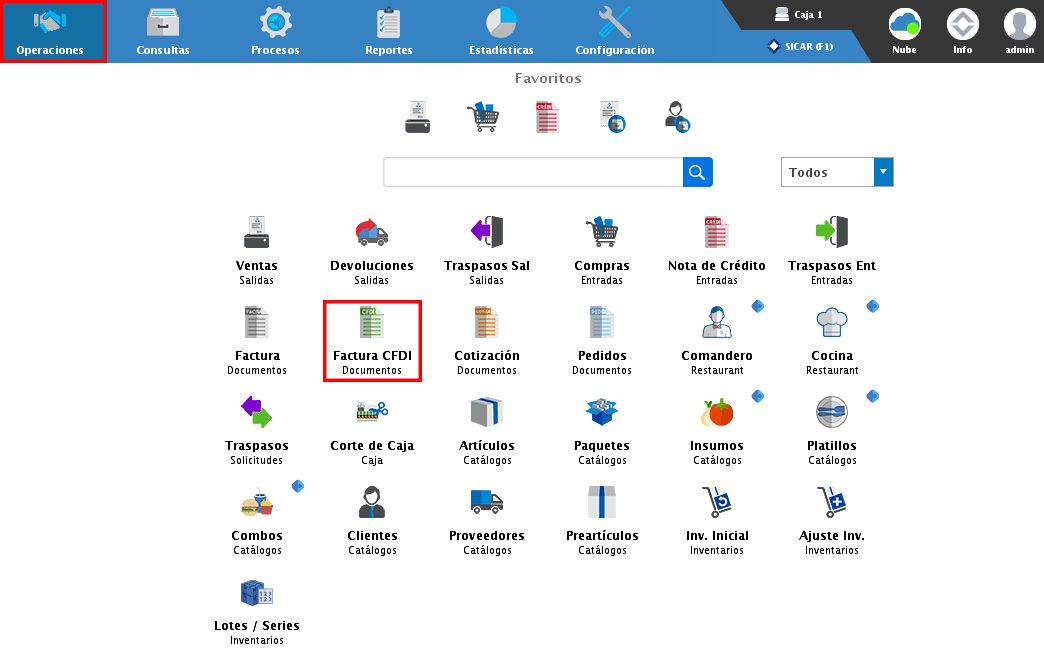Click the SICAR (F1) button

coord(800,46)
